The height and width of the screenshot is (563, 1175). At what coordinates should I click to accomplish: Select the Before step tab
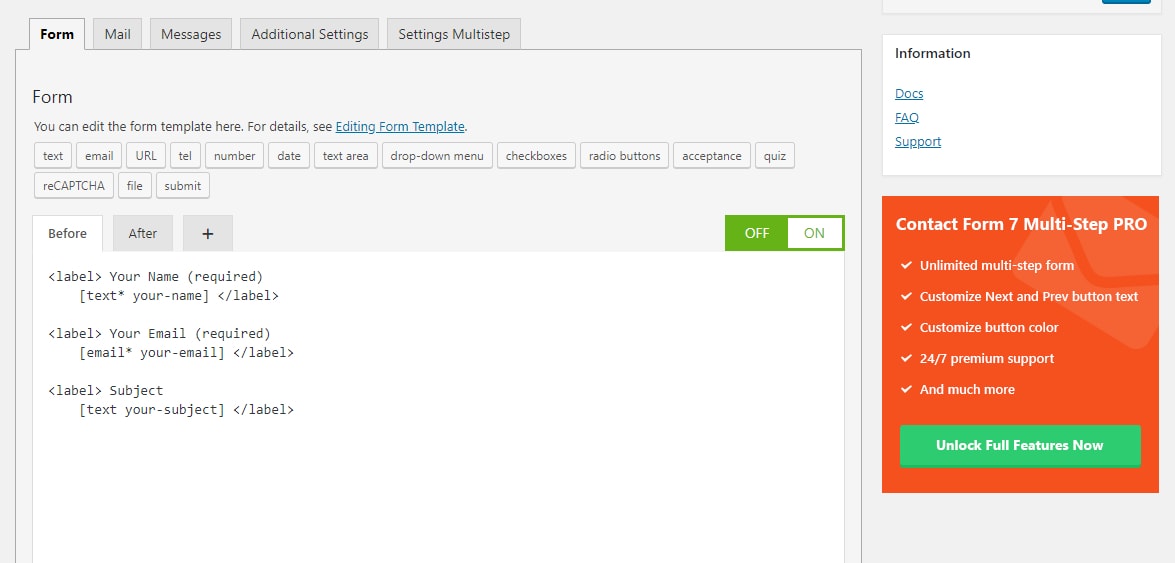point(67,233)
